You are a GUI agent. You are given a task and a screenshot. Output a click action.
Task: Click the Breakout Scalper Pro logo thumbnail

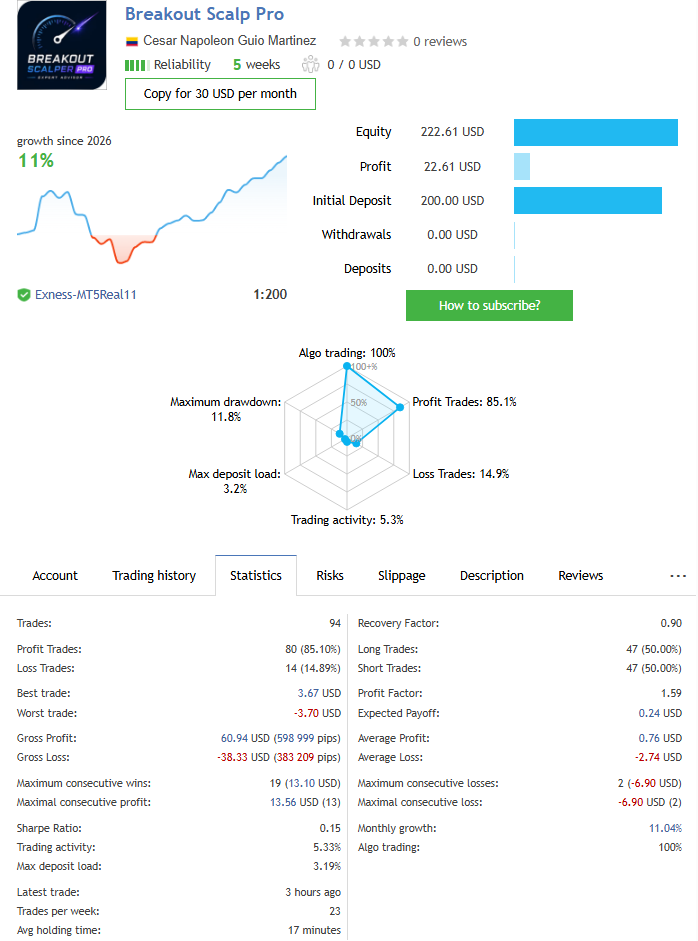coord(62,45)
